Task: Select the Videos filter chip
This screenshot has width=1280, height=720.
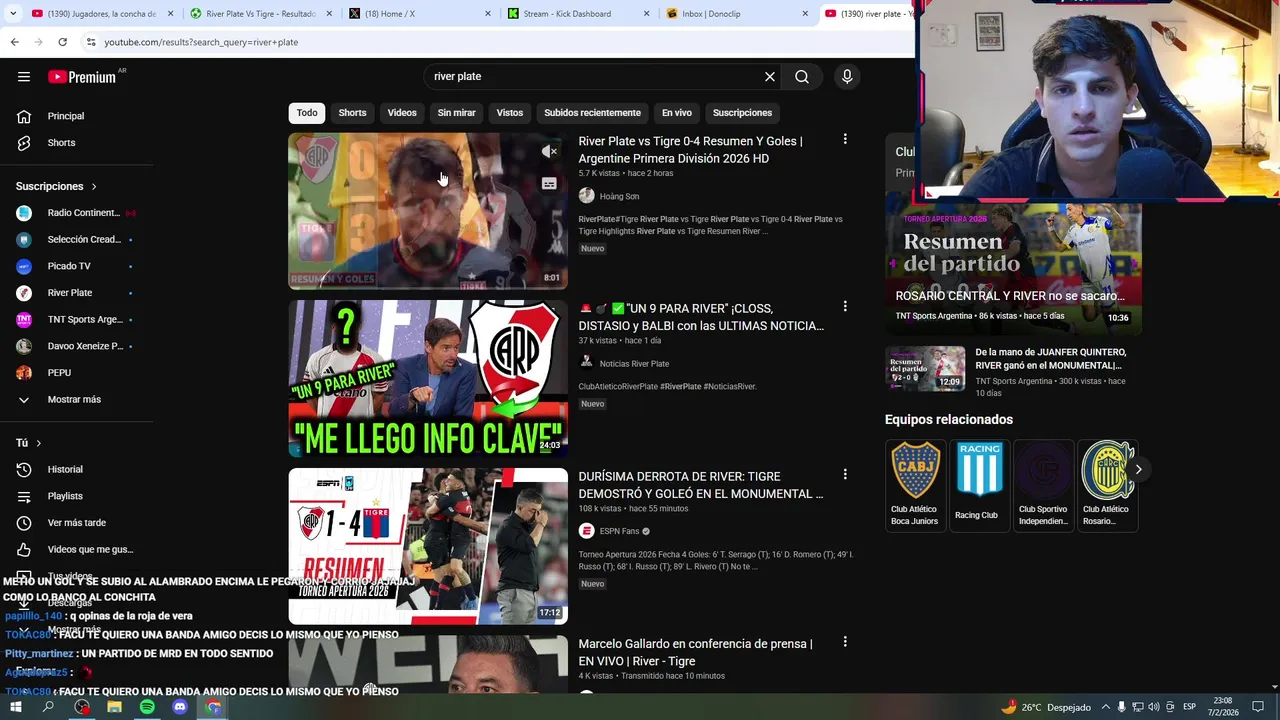Action: 402,113
